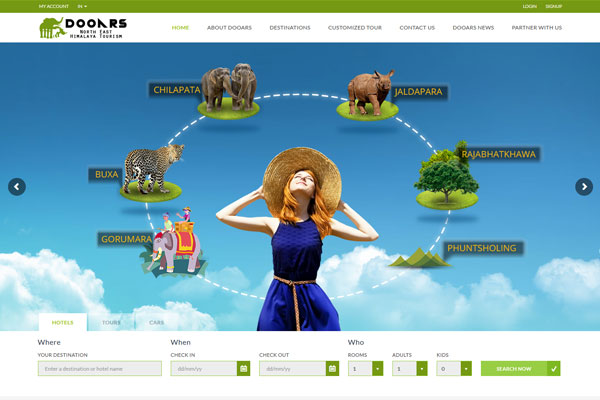Open About Dooars page
The width and height of the screenshot is (600, 400).
coord(229,28)
